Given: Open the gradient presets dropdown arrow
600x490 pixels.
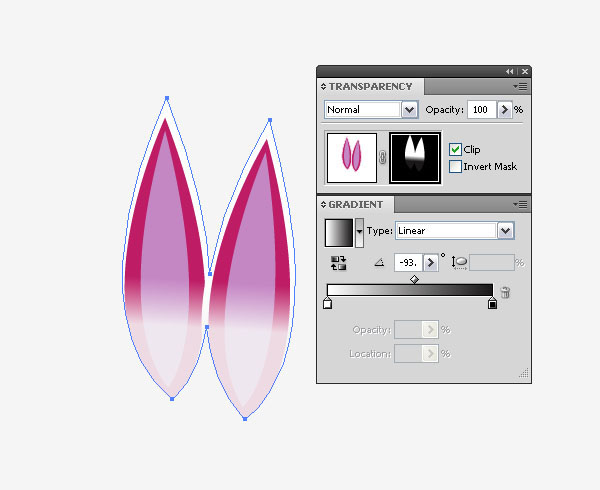Looking at the screenshot, I should (x=359, y=233).
